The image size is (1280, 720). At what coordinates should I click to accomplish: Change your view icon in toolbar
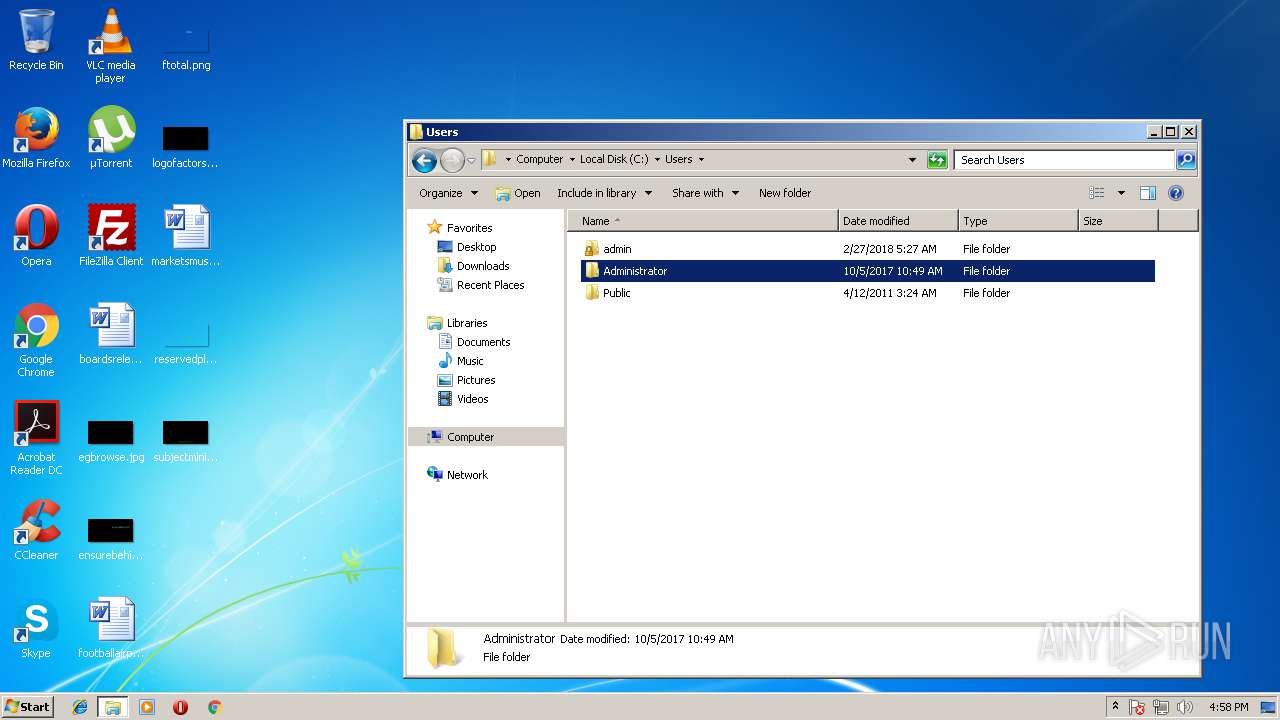(x=1097, y=193)
